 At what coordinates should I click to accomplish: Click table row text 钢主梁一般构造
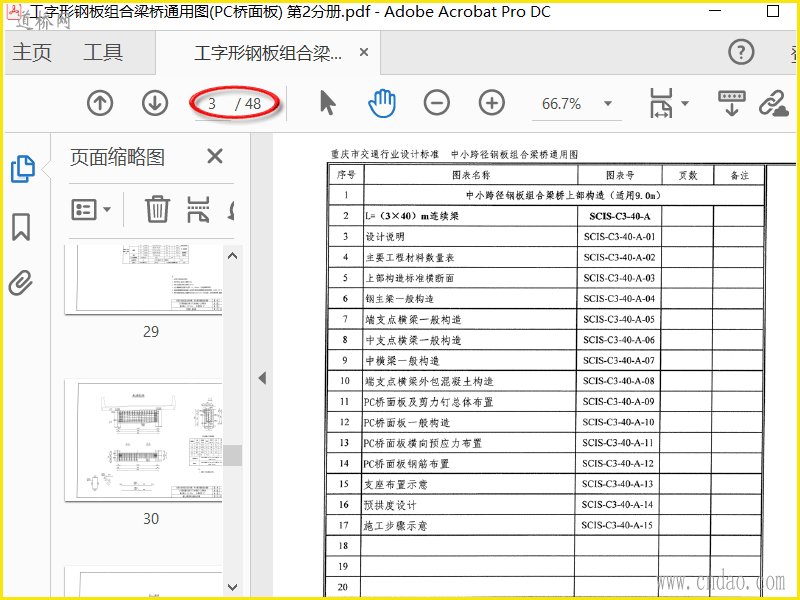[x=399, y=299]
